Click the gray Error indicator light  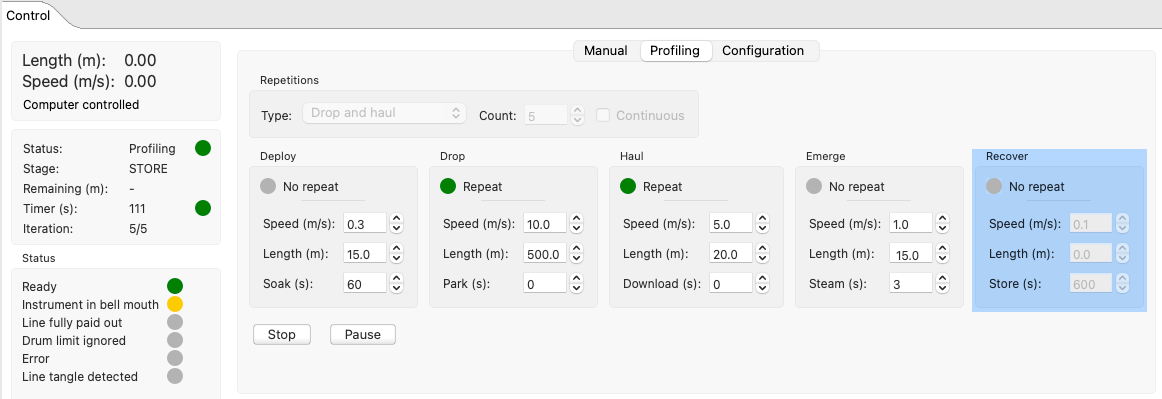pyautogui.click(x=174, y=358)
